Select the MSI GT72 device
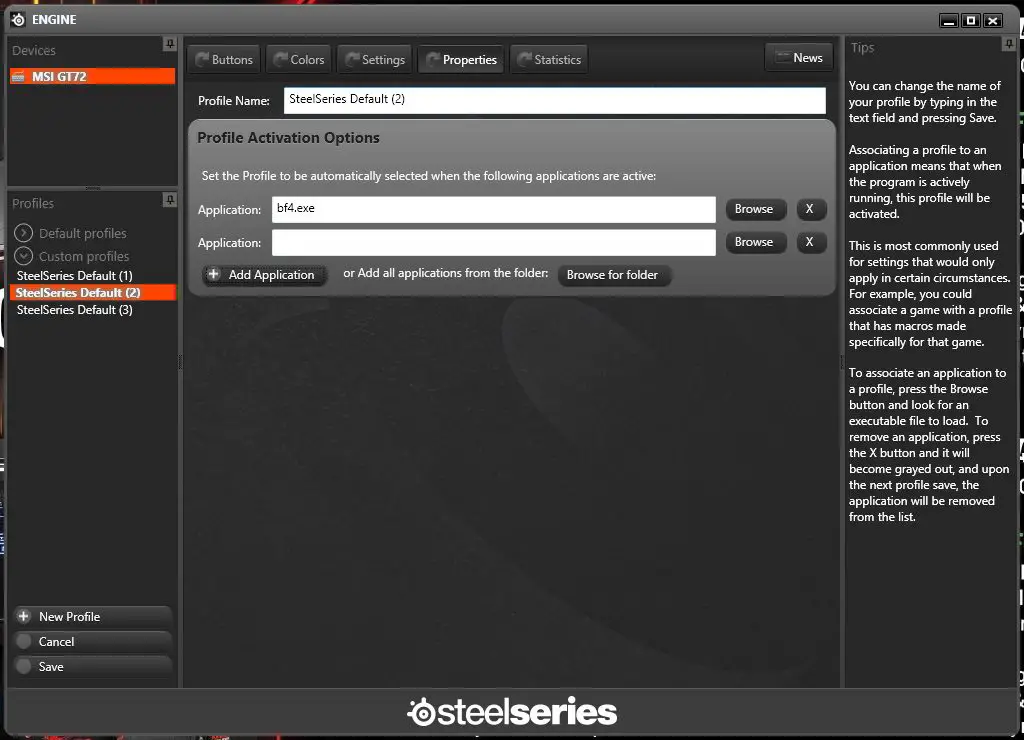The width and height of the screenshot is (1024, 740). (93, 76)
